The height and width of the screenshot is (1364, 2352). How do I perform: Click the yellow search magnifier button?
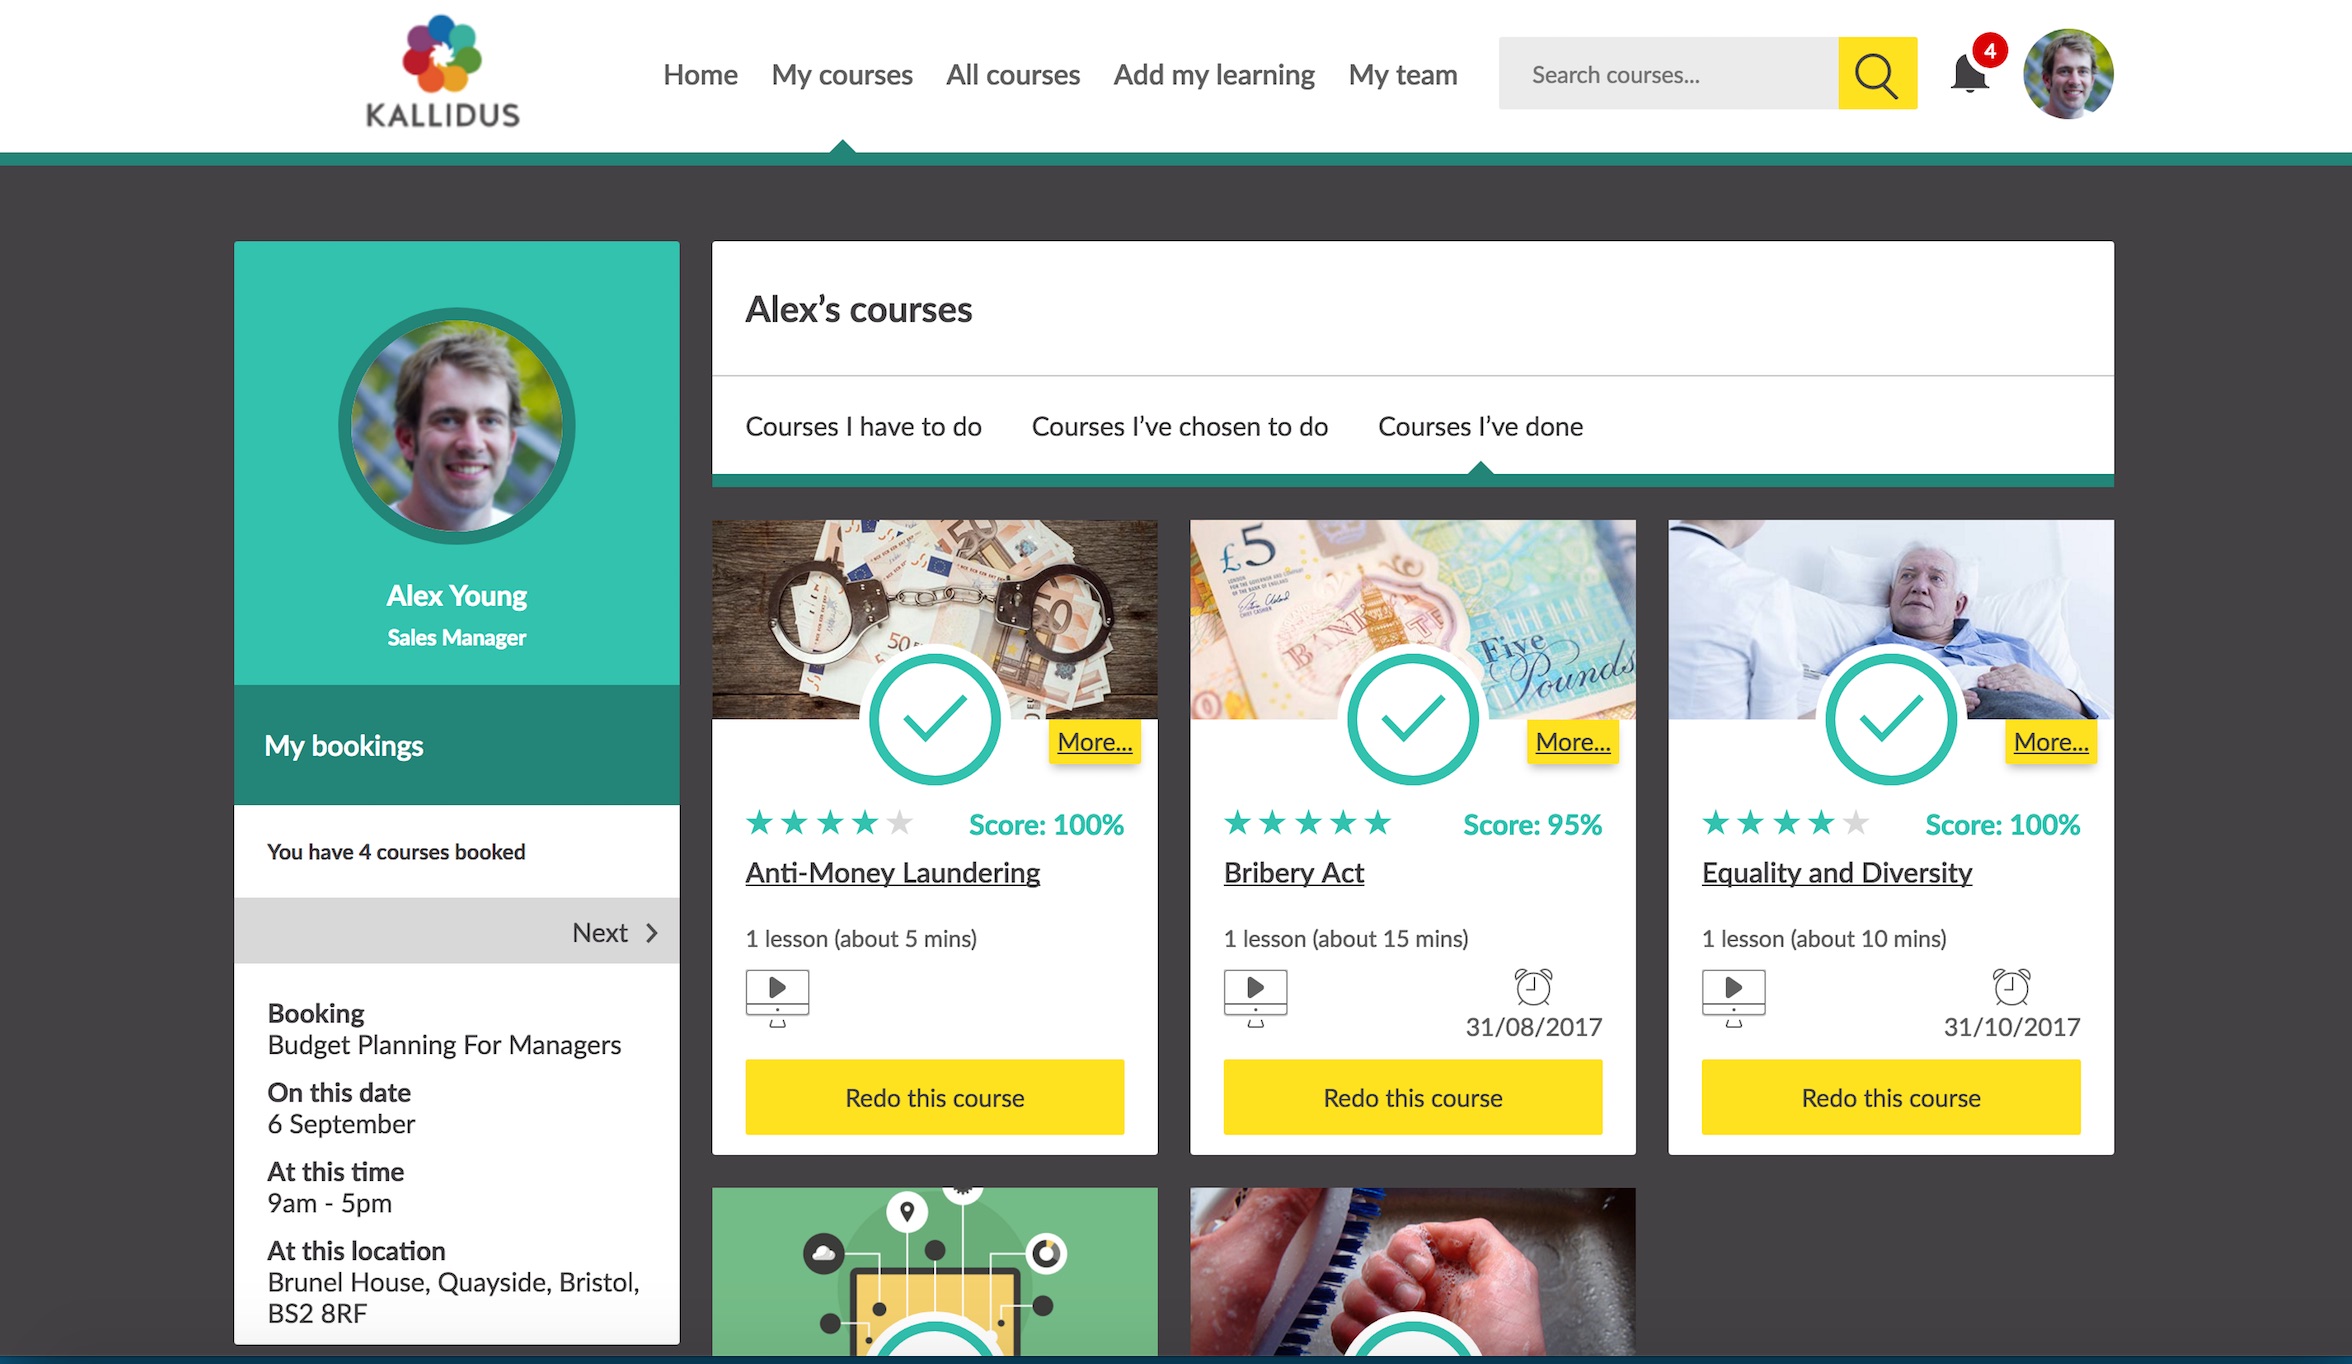pos(1876,74)
